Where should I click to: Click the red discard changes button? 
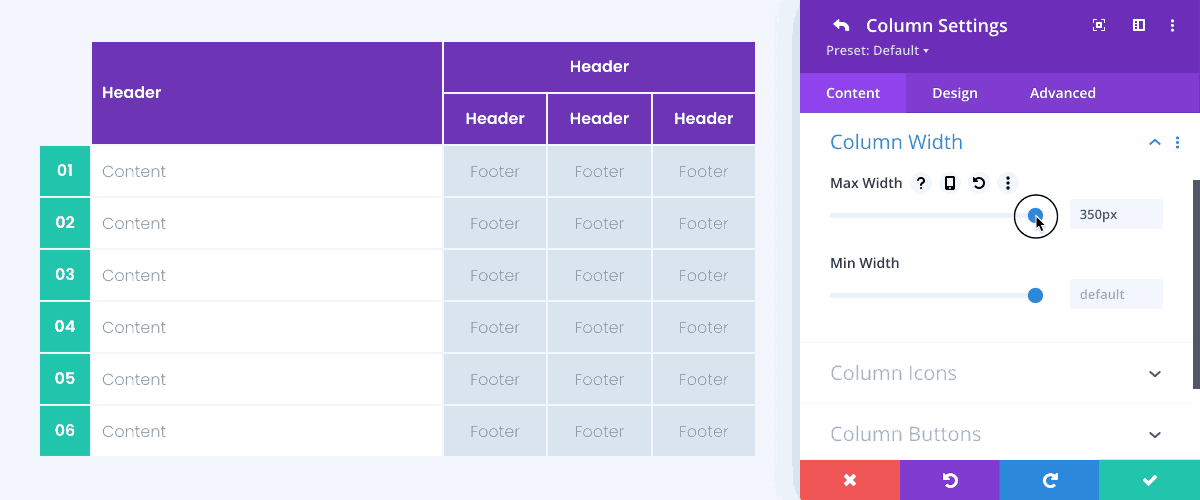(x=850, y=480)
